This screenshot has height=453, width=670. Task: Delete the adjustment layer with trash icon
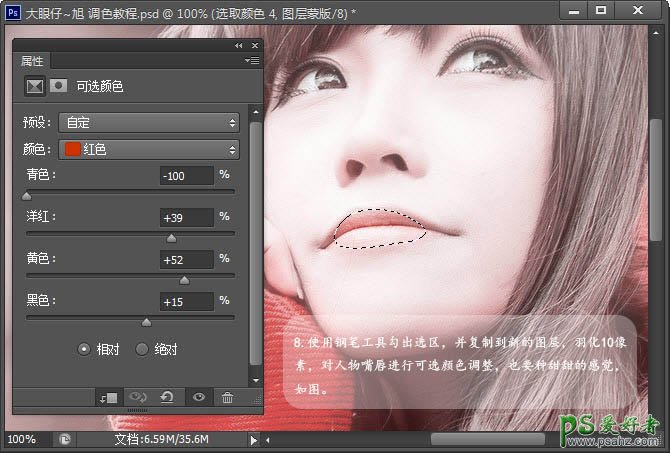coord(227,397)
